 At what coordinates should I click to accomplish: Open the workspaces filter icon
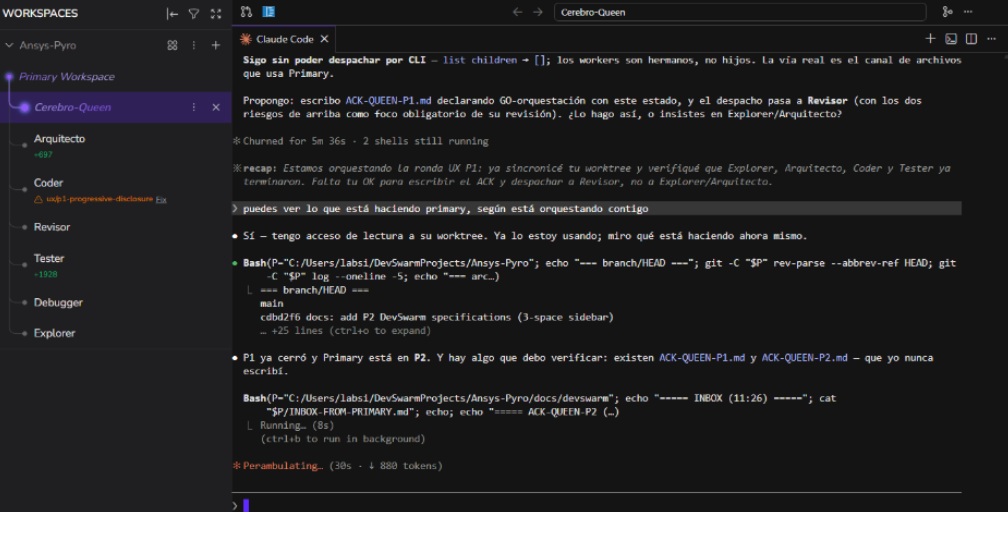[x=194, y=13]
